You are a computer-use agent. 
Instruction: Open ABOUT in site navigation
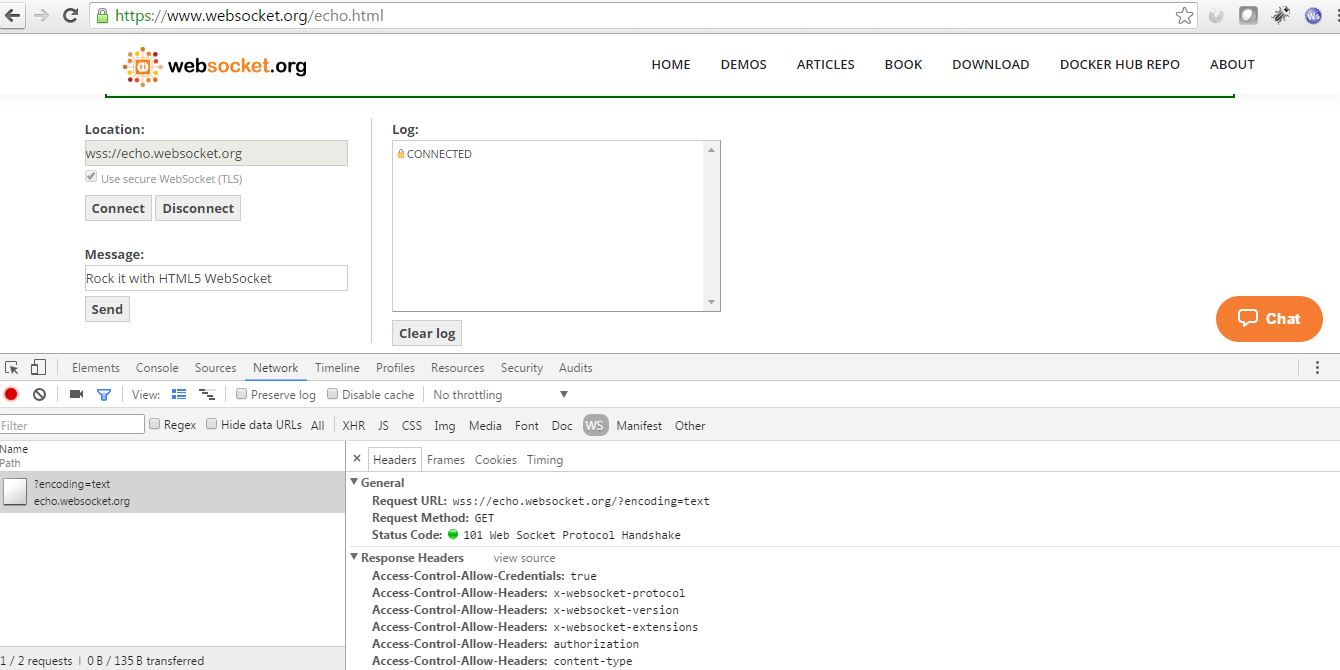click(1232, 64)
